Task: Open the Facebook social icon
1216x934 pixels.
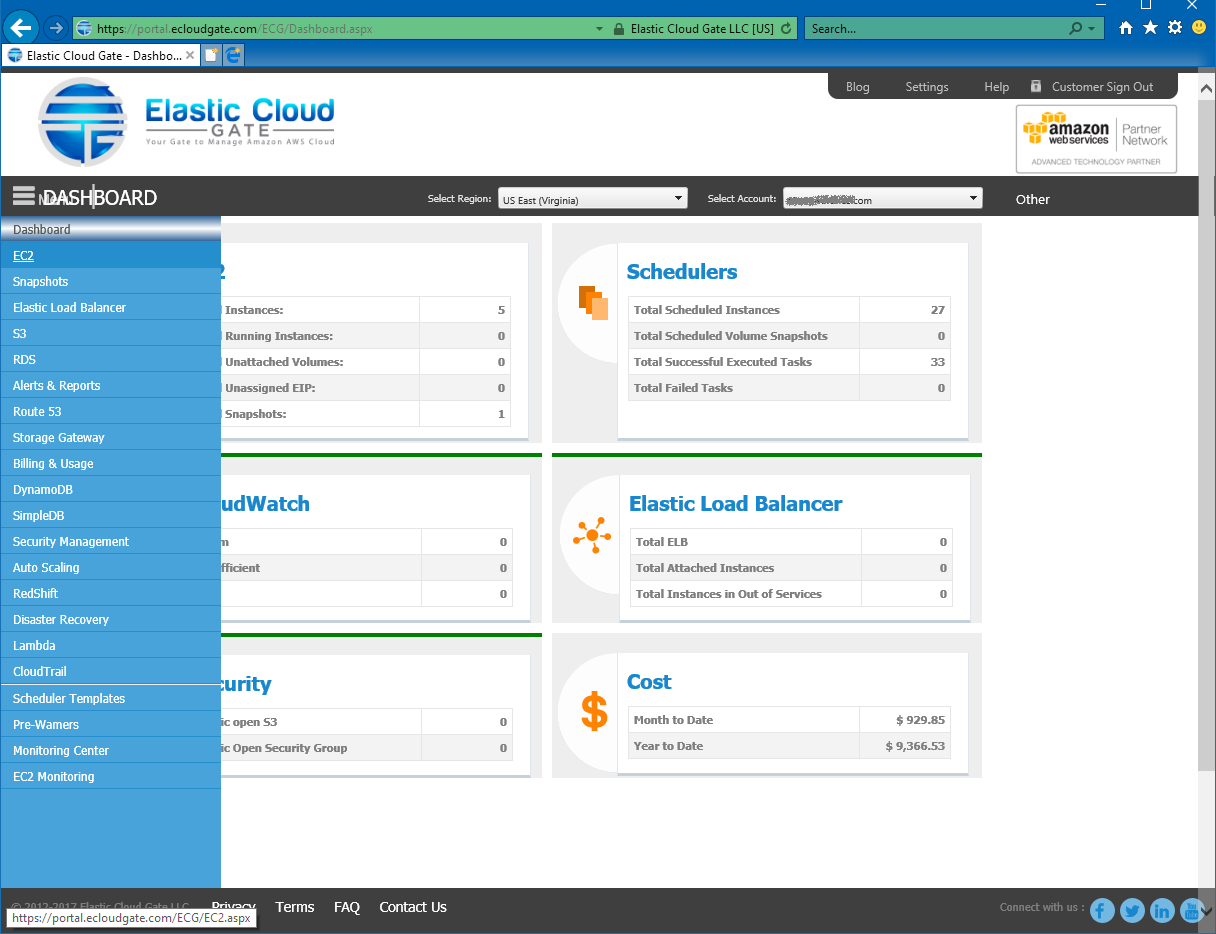Action: click(1102, 910)
